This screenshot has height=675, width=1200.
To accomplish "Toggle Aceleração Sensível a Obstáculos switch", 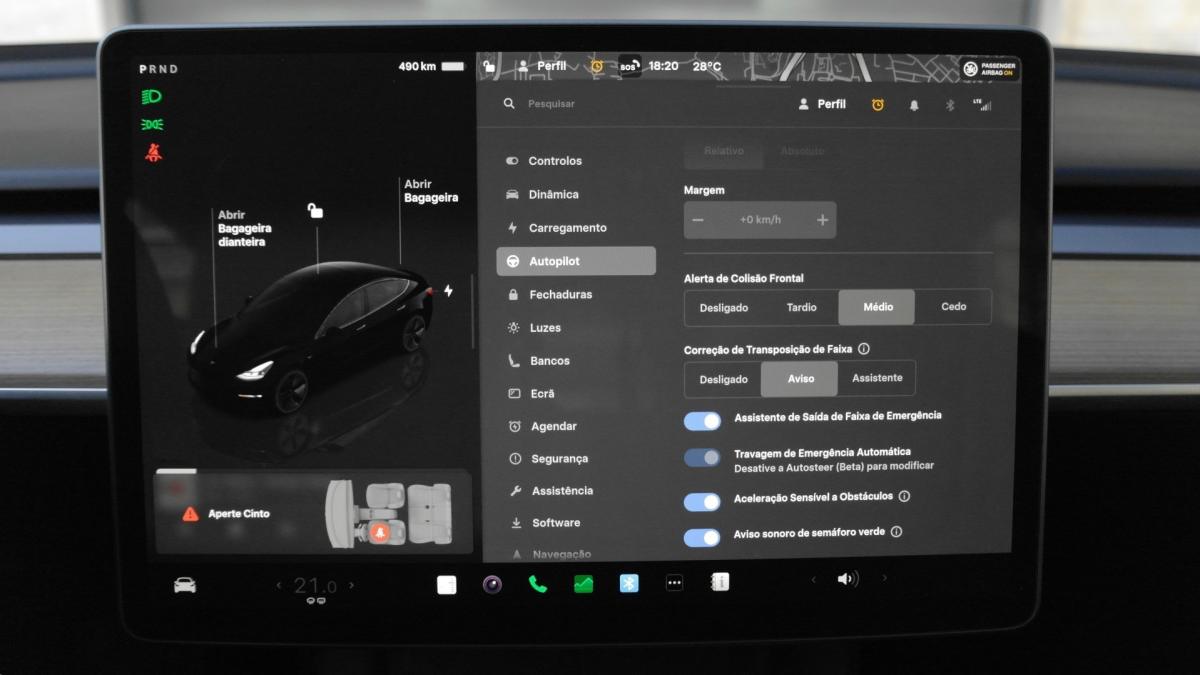I will pyautogui.click(x=702, y=501).
